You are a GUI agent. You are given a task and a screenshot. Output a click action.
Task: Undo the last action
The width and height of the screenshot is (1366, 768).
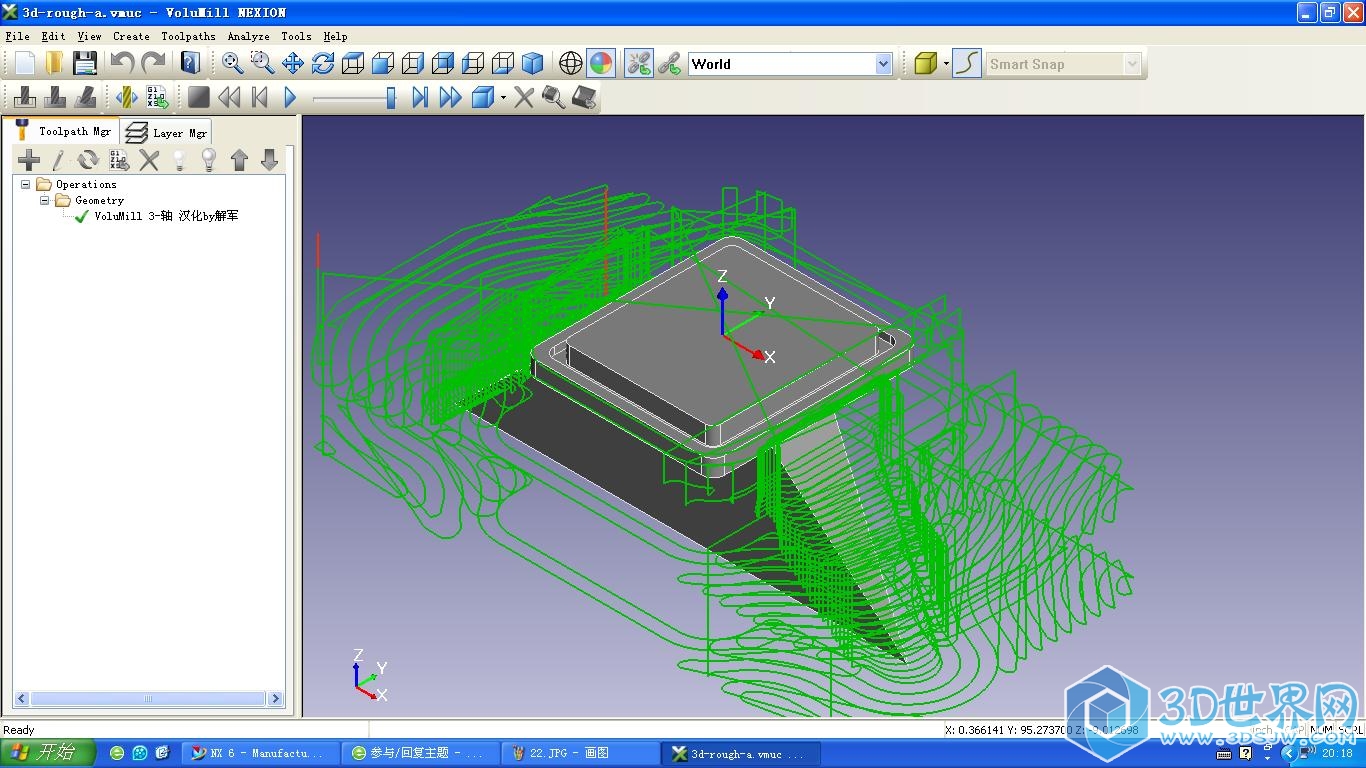coord(123,63)
